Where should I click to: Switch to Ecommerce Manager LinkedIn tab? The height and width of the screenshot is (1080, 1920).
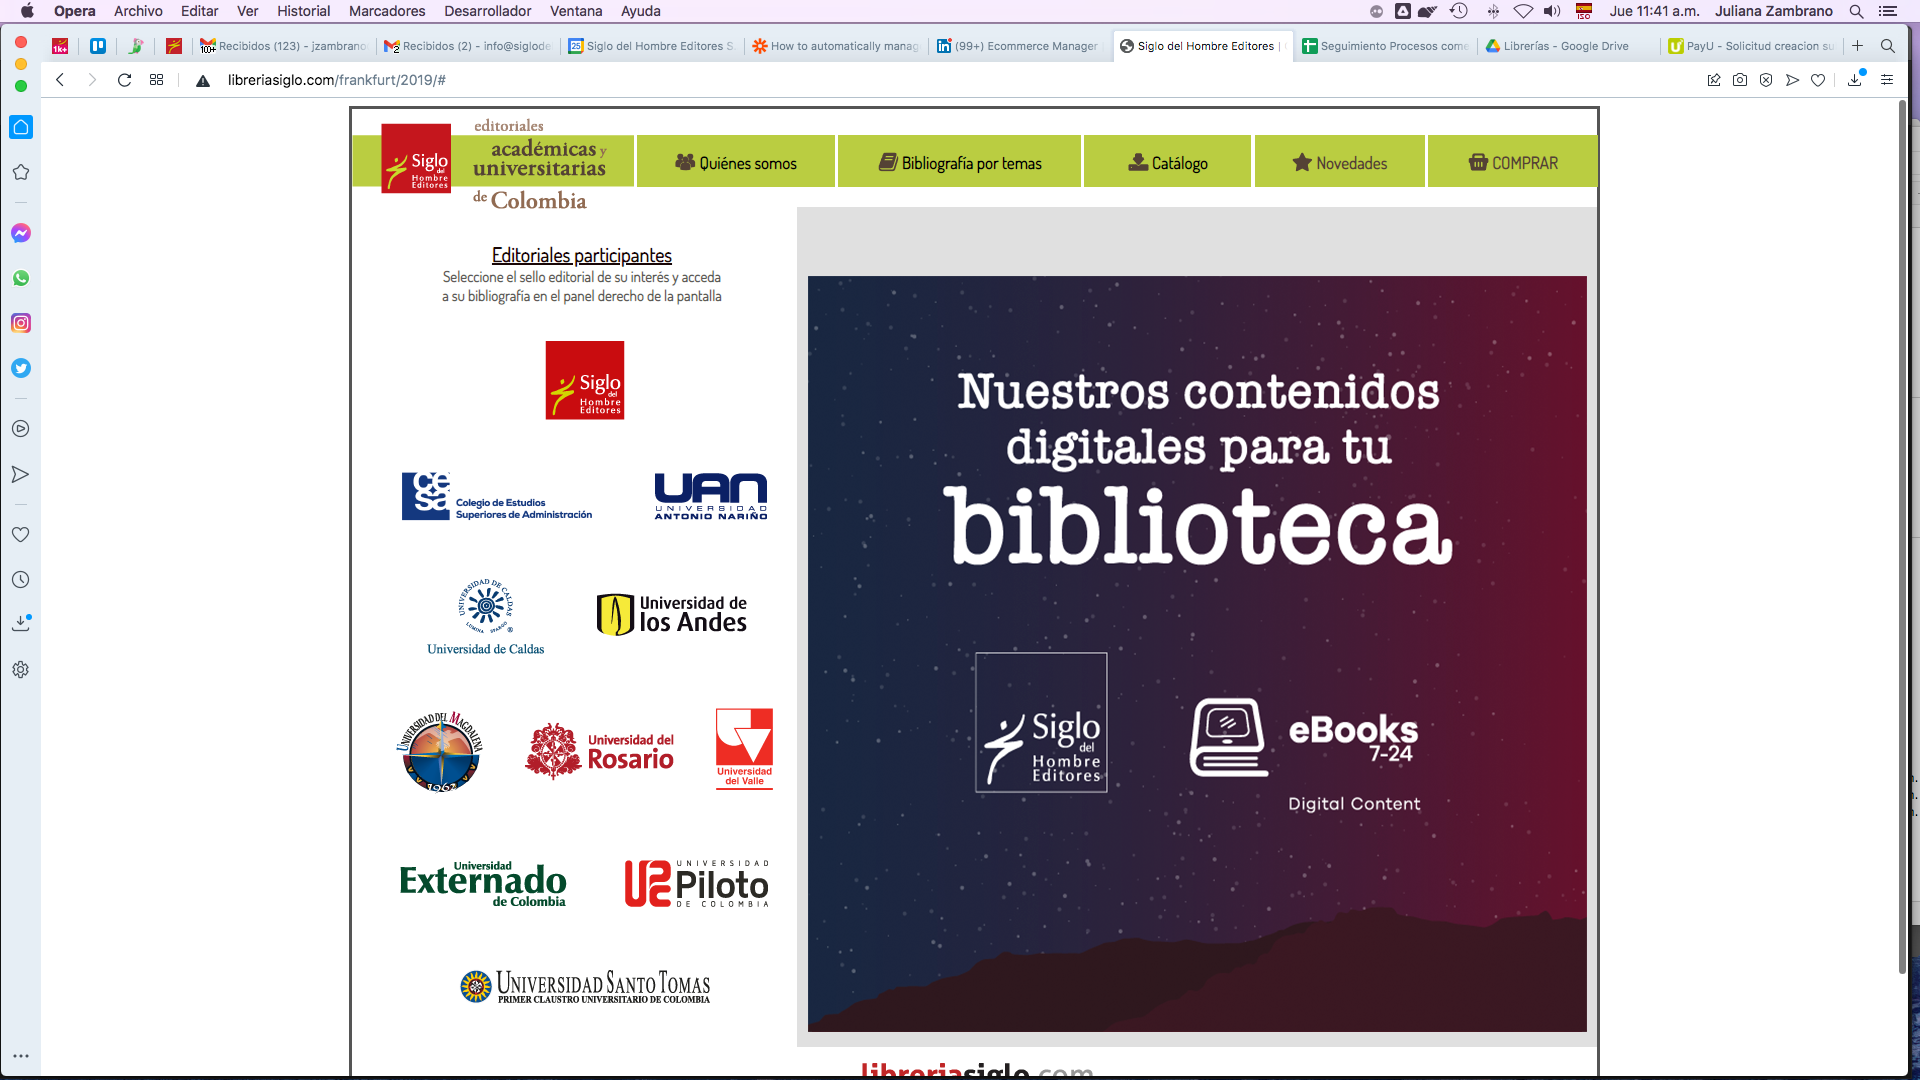point(1018,46)
